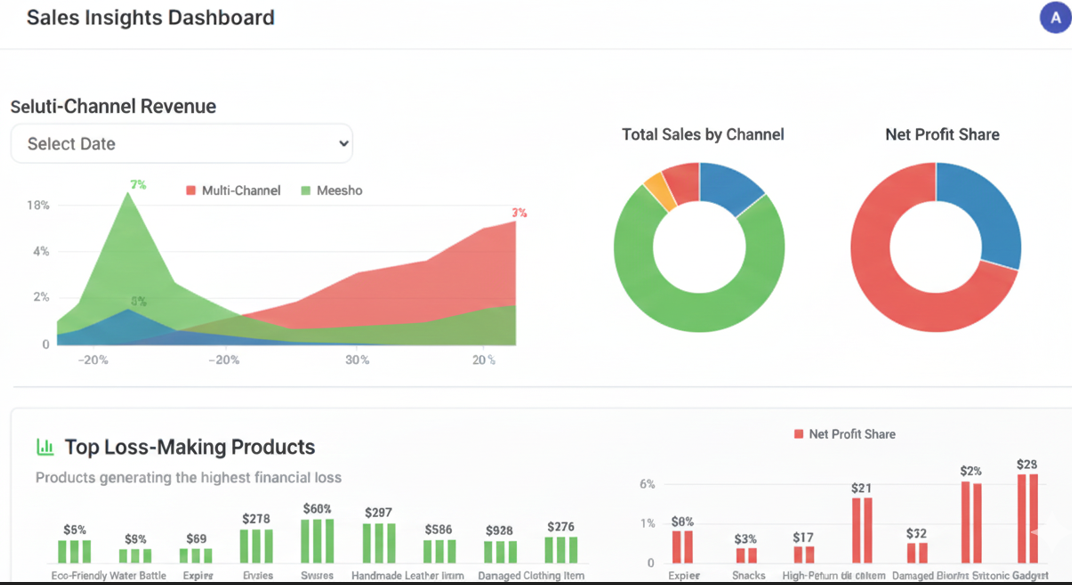
Task: Toggle the Net Profit Share bar legend
Action: click(799, 434)
